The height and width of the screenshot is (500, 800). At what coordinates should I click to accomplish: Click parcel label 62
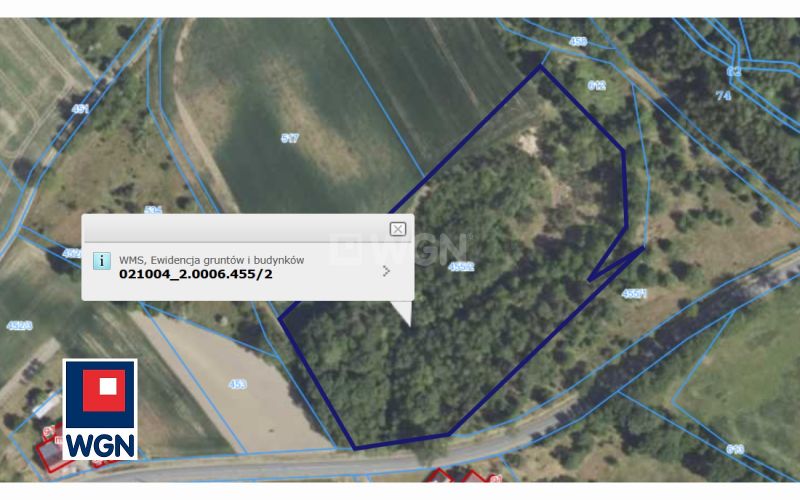point(734,71)
